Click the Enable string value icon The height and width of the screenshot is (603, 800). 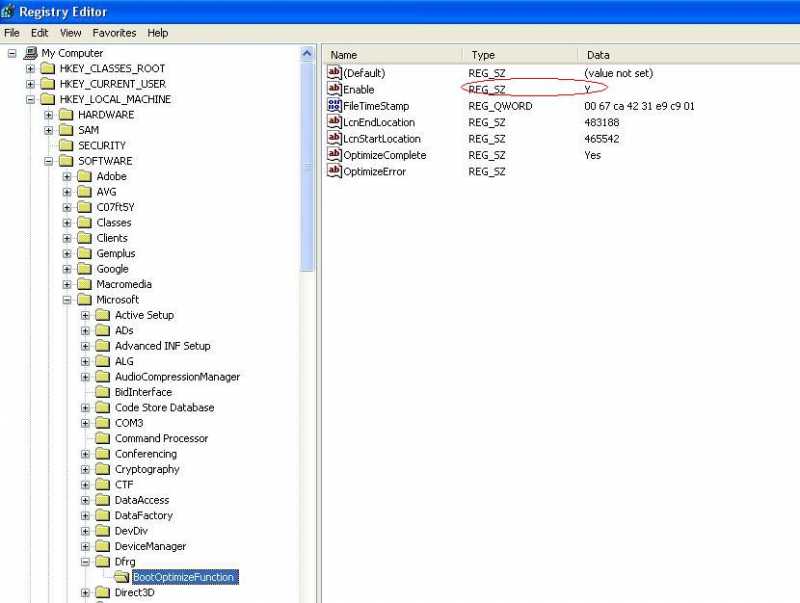pyautogui.click(x=334, y=89)
